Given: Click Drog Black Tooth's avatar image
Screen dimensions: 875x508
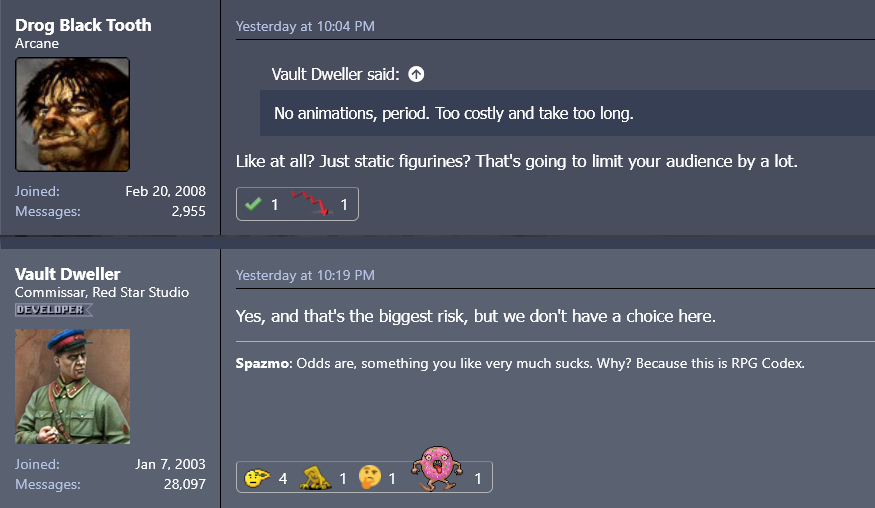Looking at the screenshot, I should (x=72, y=114).
